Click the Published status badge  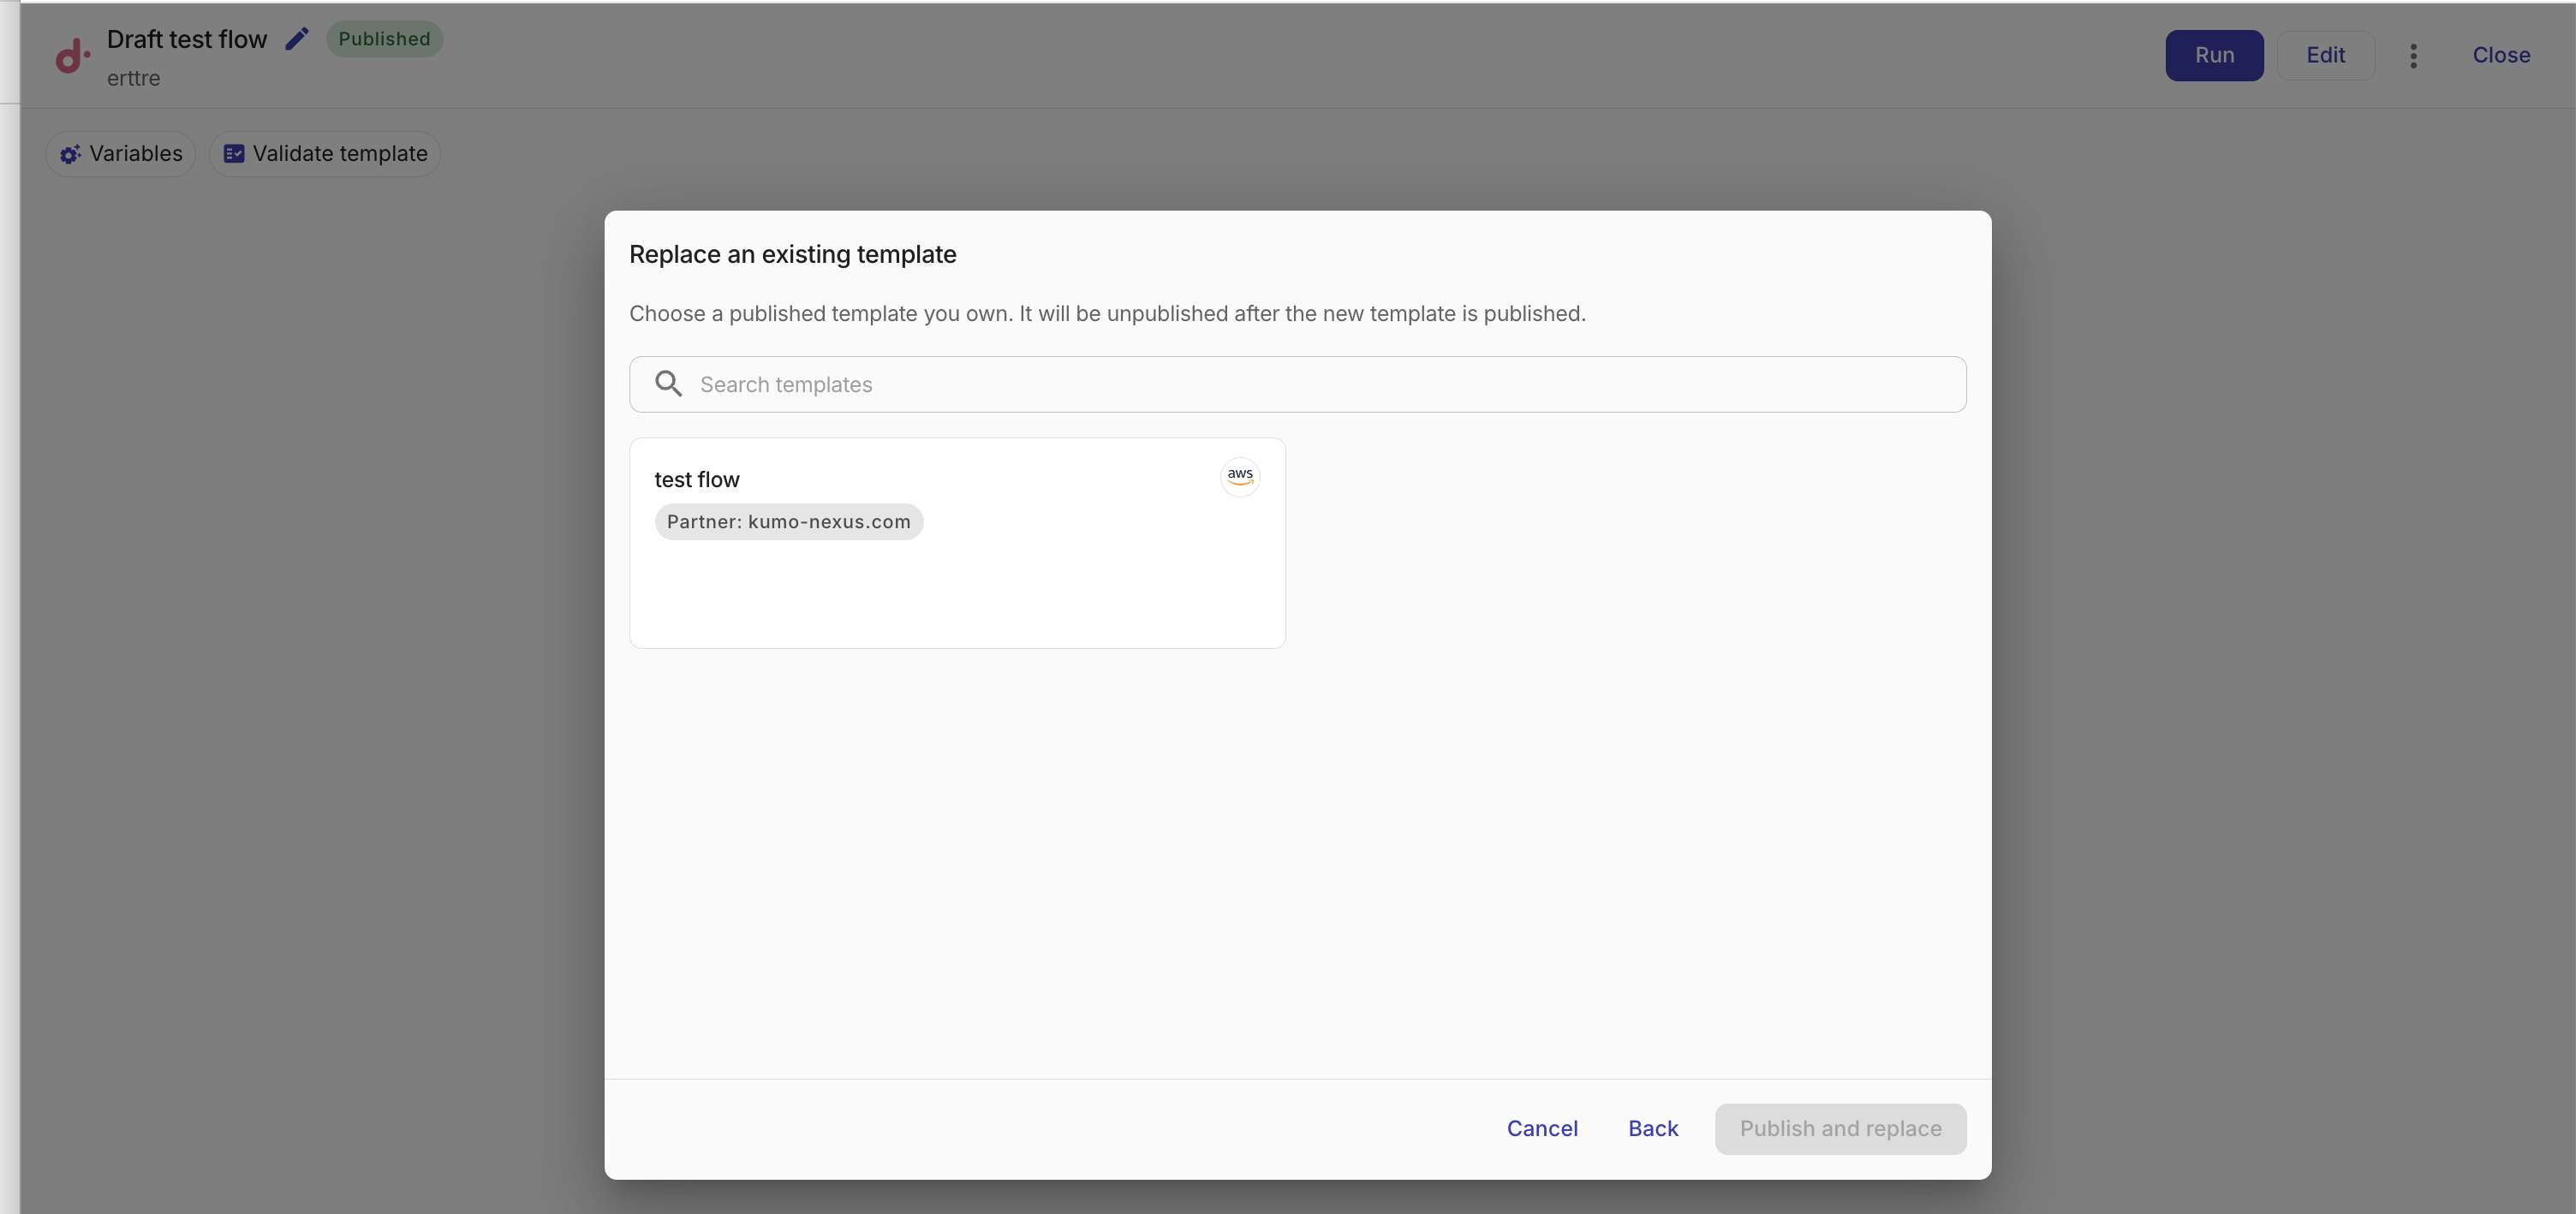pyautogui.click(x=384, y=39)
